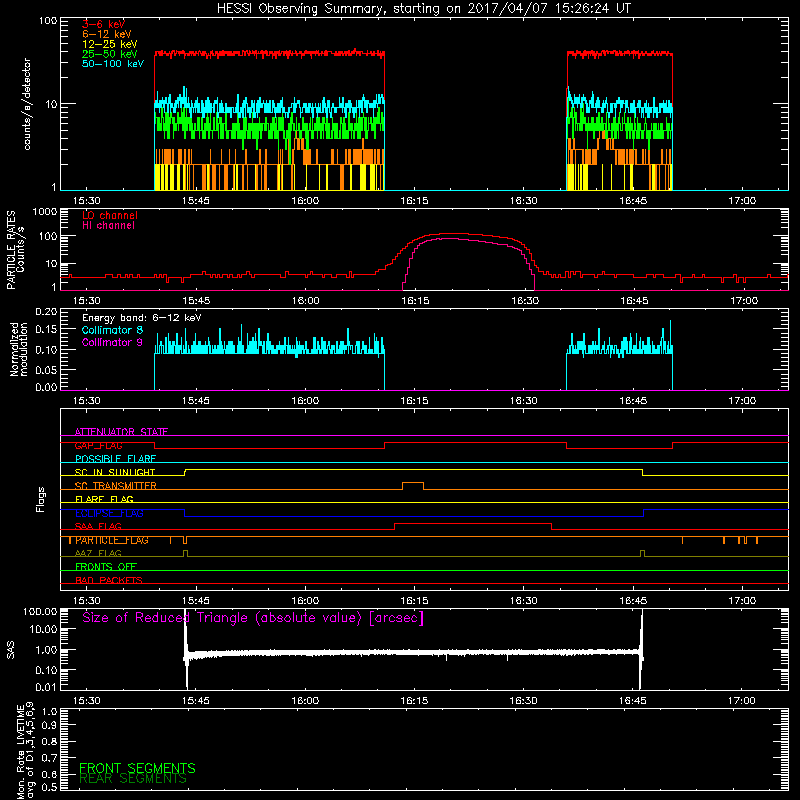Click the orange '6-12 keV' legend label
This screenshot has height=800, width=800.
107,34
